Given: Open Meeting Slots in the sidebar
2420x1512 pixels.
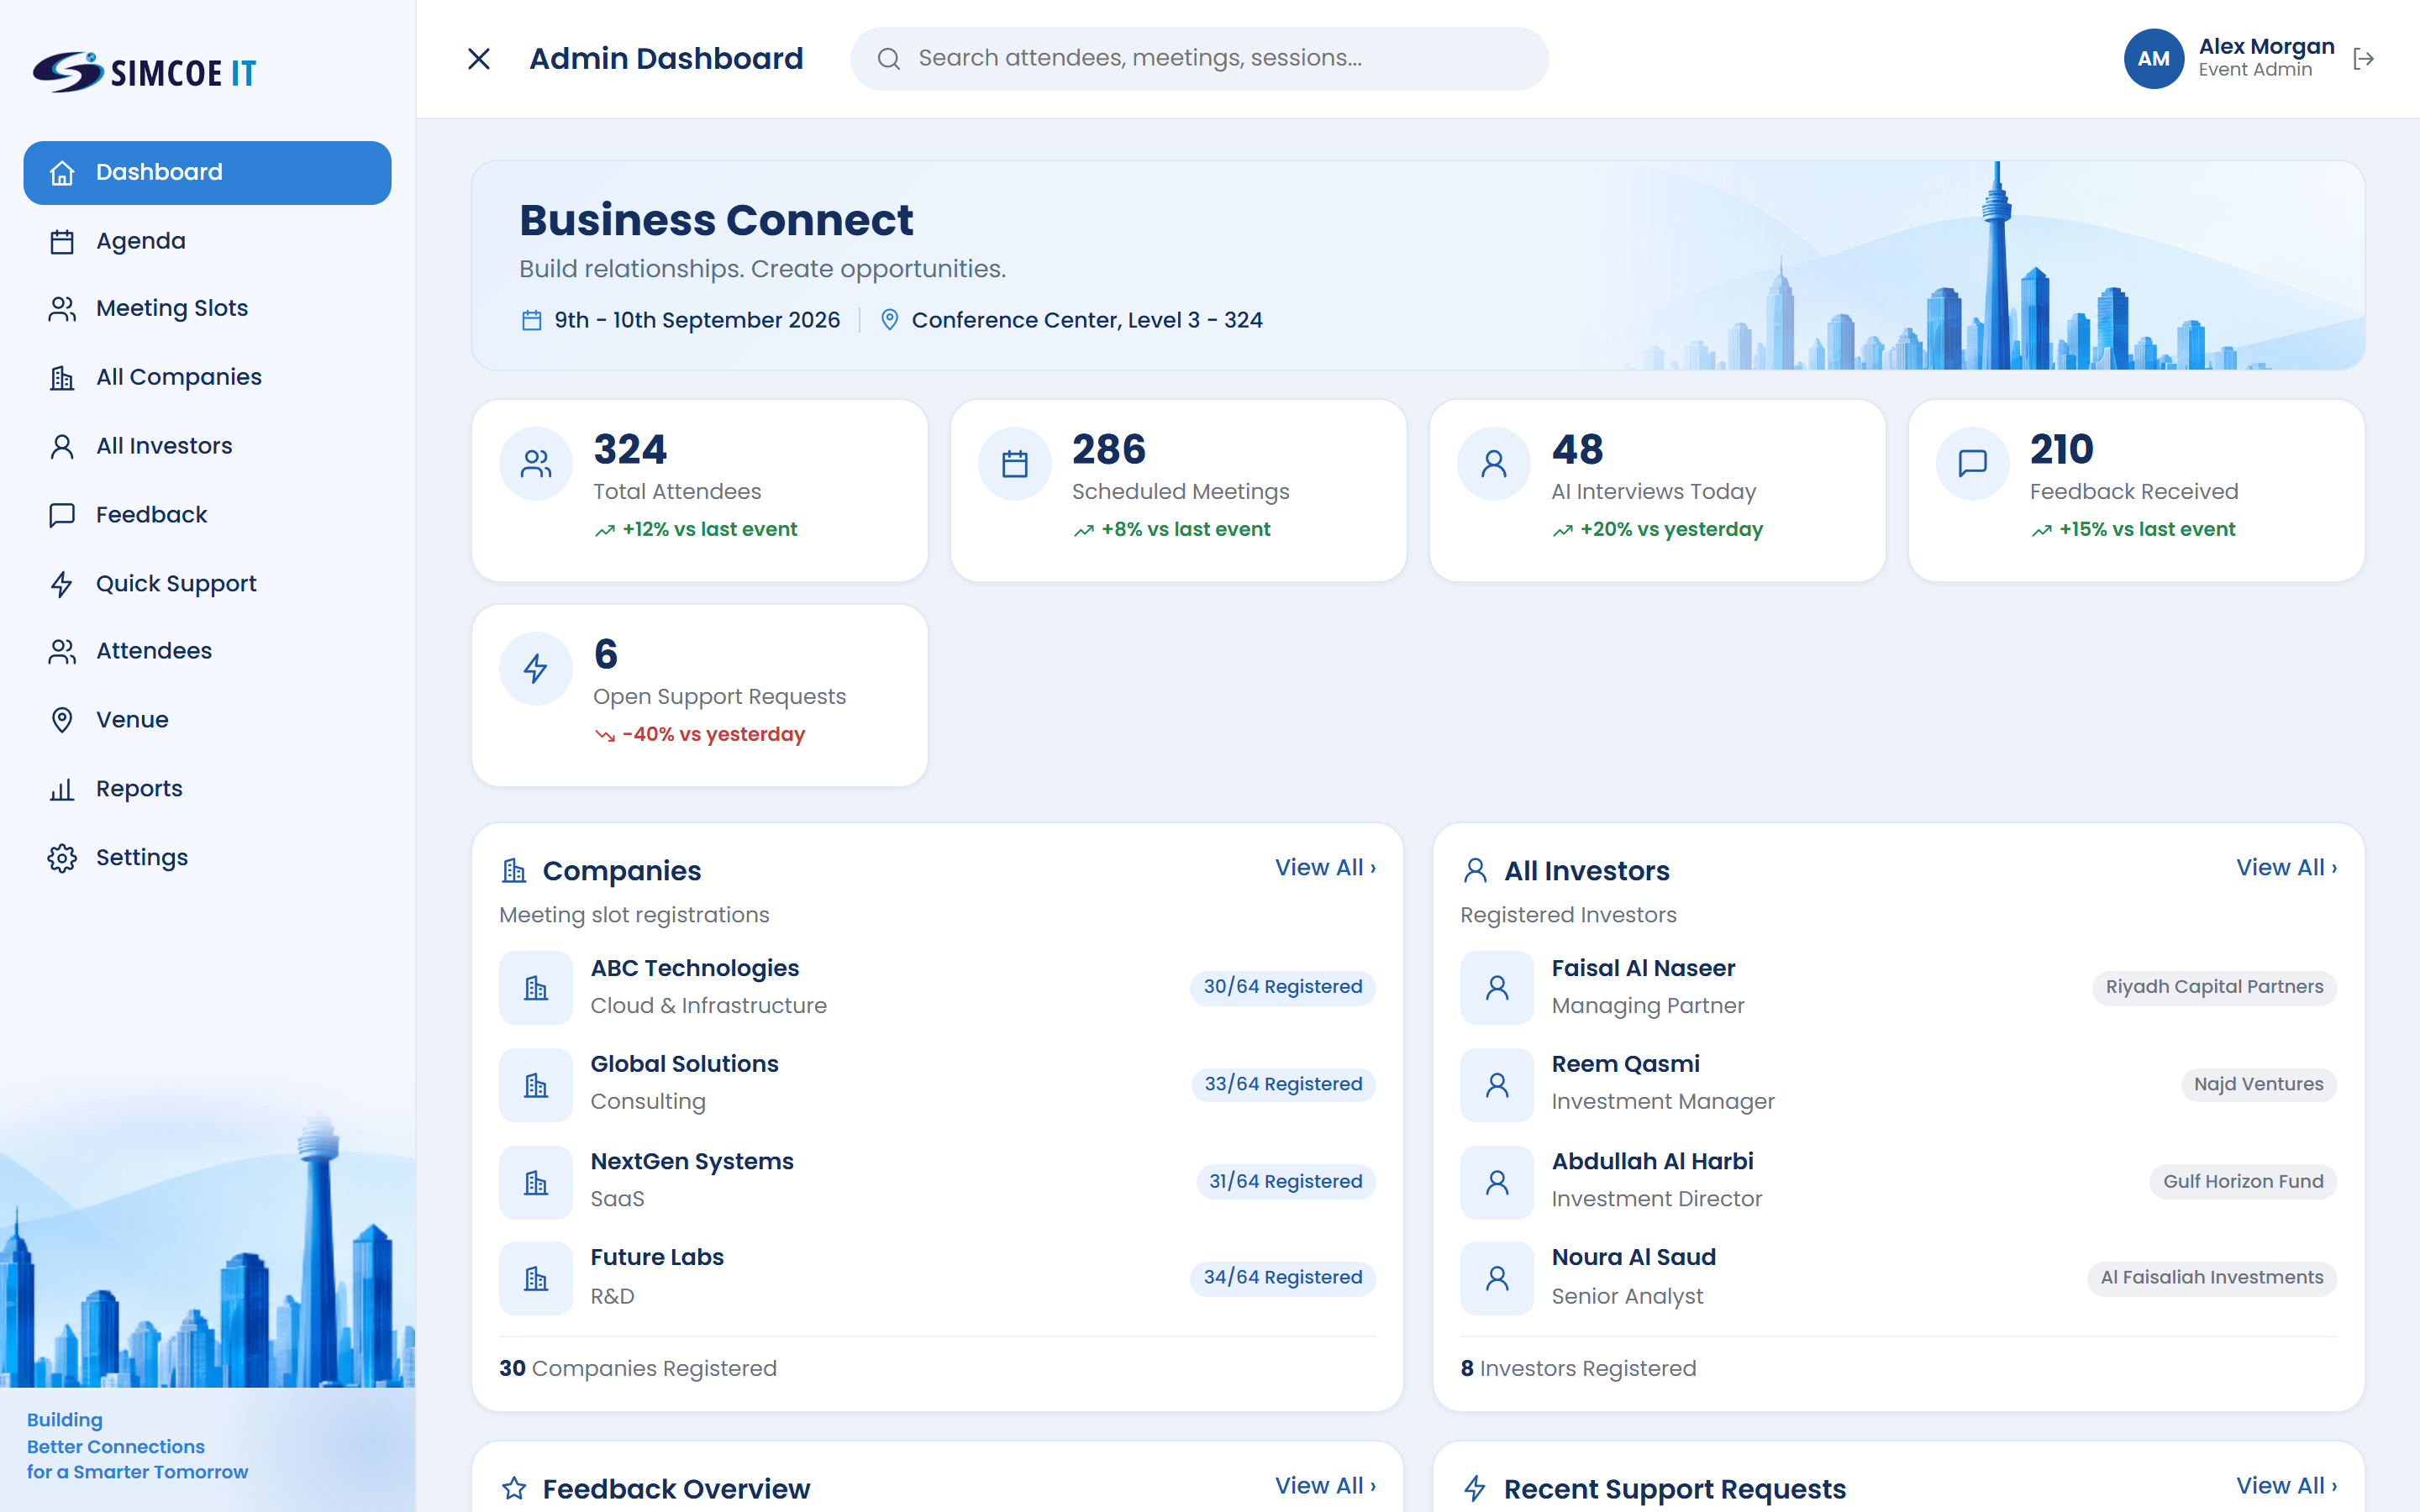Looking at the screenshot, I should point(207,309).
